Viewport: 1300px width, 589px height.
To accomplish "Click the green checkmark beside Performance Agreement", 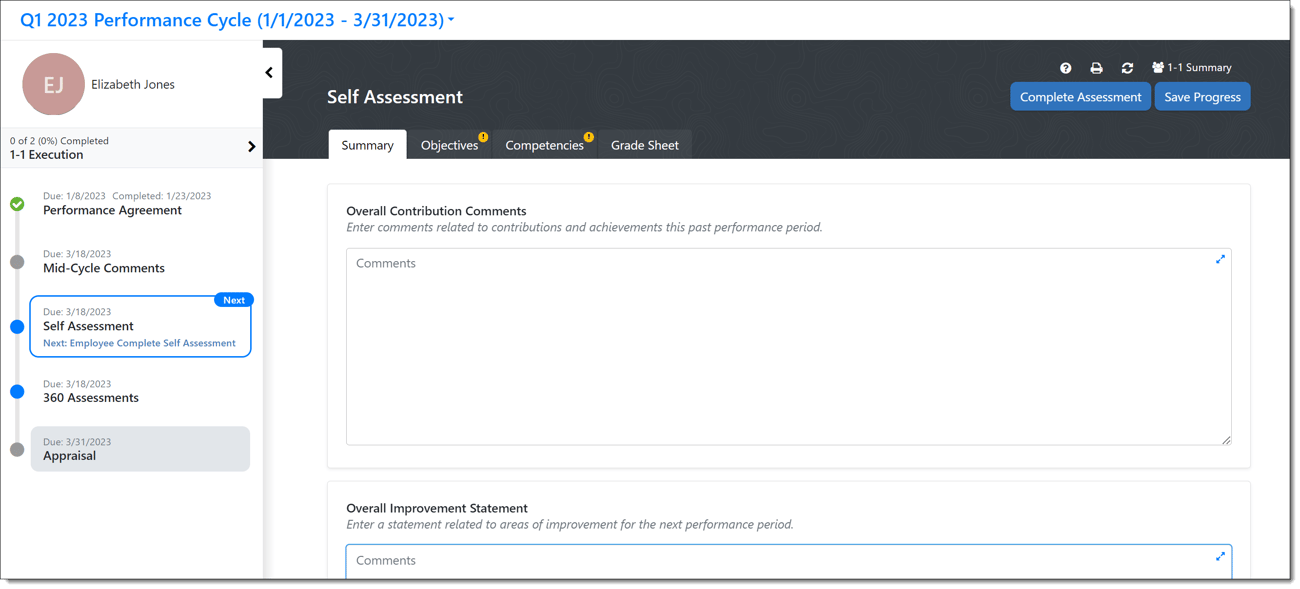I will coord(16,203).
